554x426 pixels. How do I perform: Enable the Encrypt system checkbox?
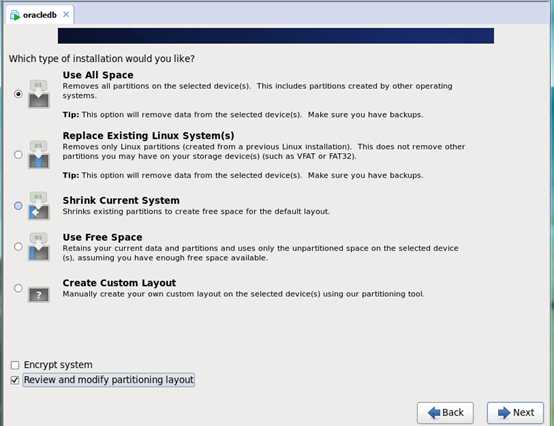click(15, 365)
